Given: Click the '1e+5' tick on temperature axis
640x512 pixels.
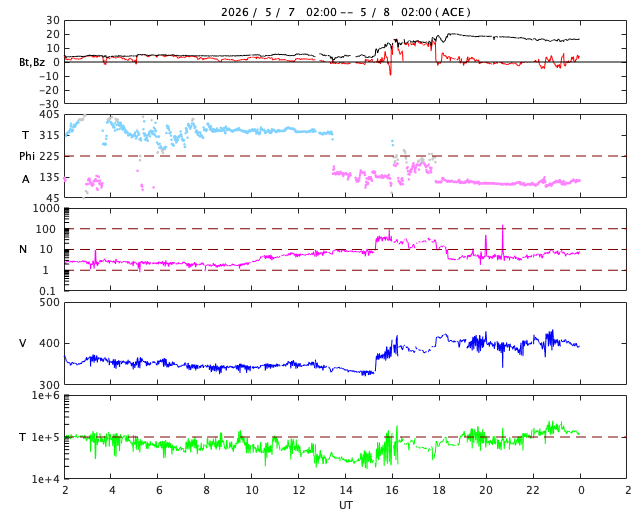Looking at the screenshot, I should [x=46, y=437].
